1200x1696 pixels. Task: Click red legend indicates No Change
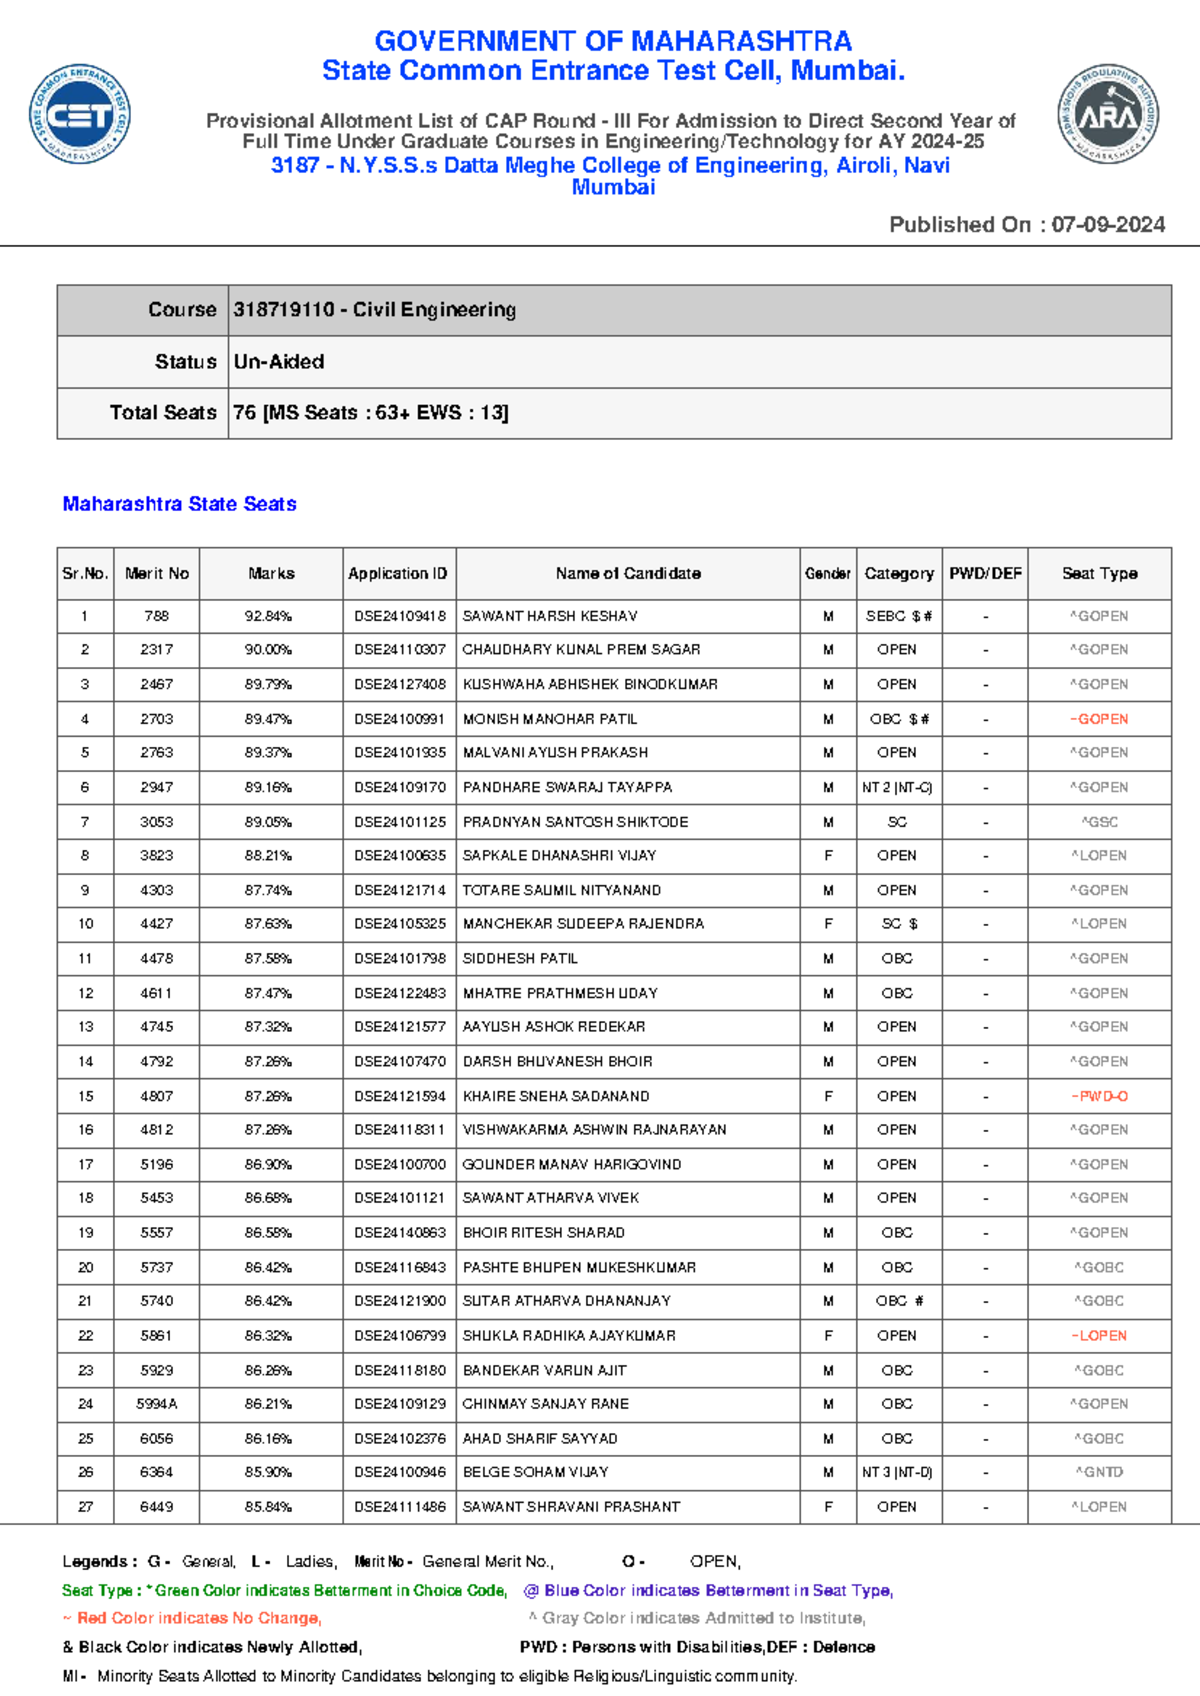(x=192, y=1618)
